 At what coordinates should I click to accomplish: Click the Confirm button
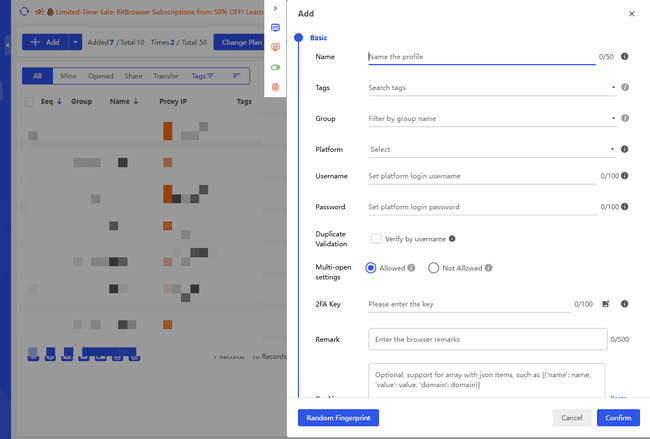click(x=618, y=417)
